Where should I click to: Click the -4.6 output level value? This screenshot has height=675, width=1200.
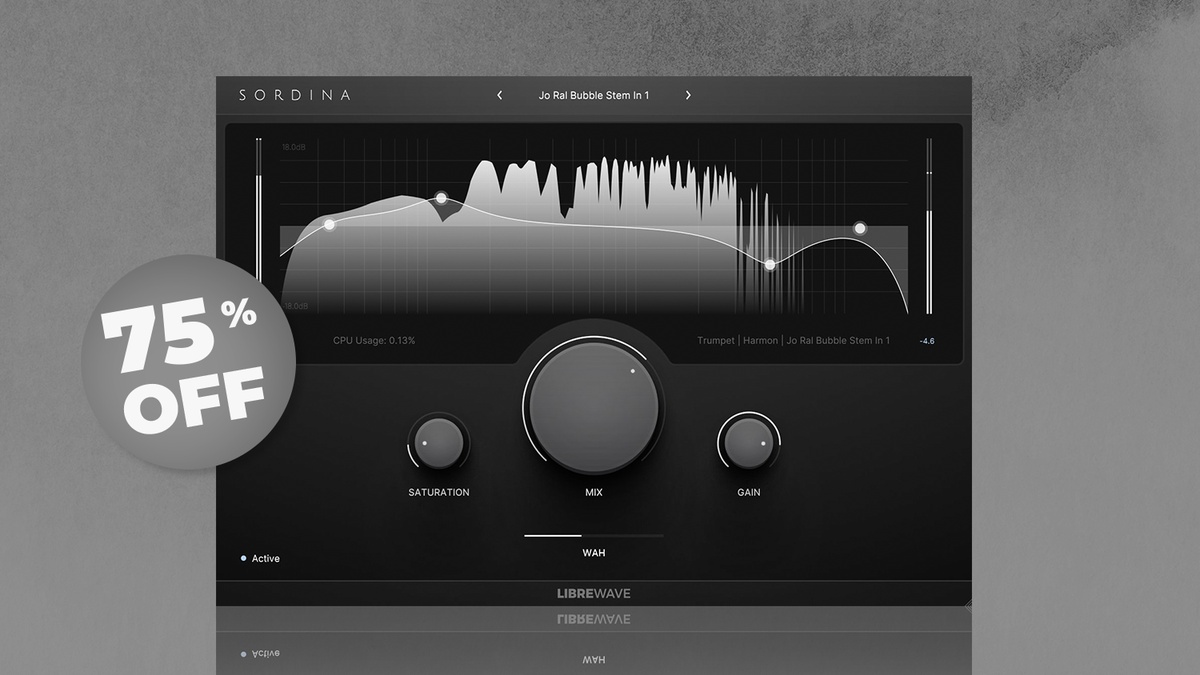coord(927,341)
